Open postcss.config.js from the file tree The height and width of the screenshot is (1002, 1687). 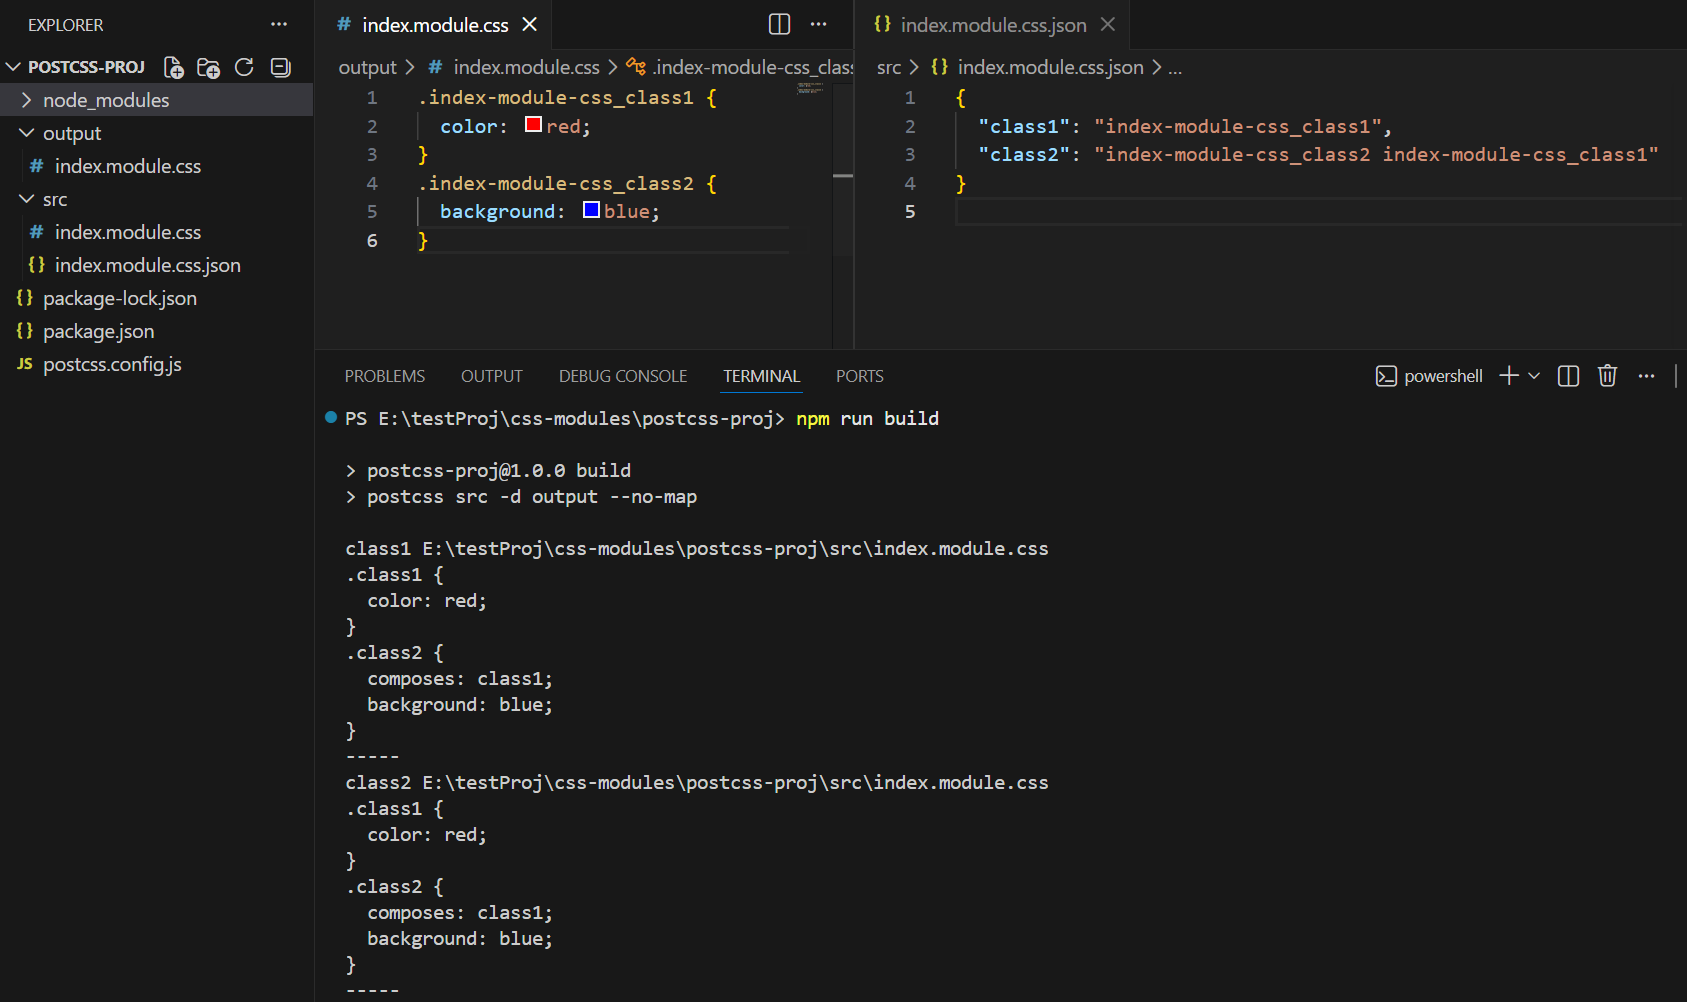(x=112, y=364)
